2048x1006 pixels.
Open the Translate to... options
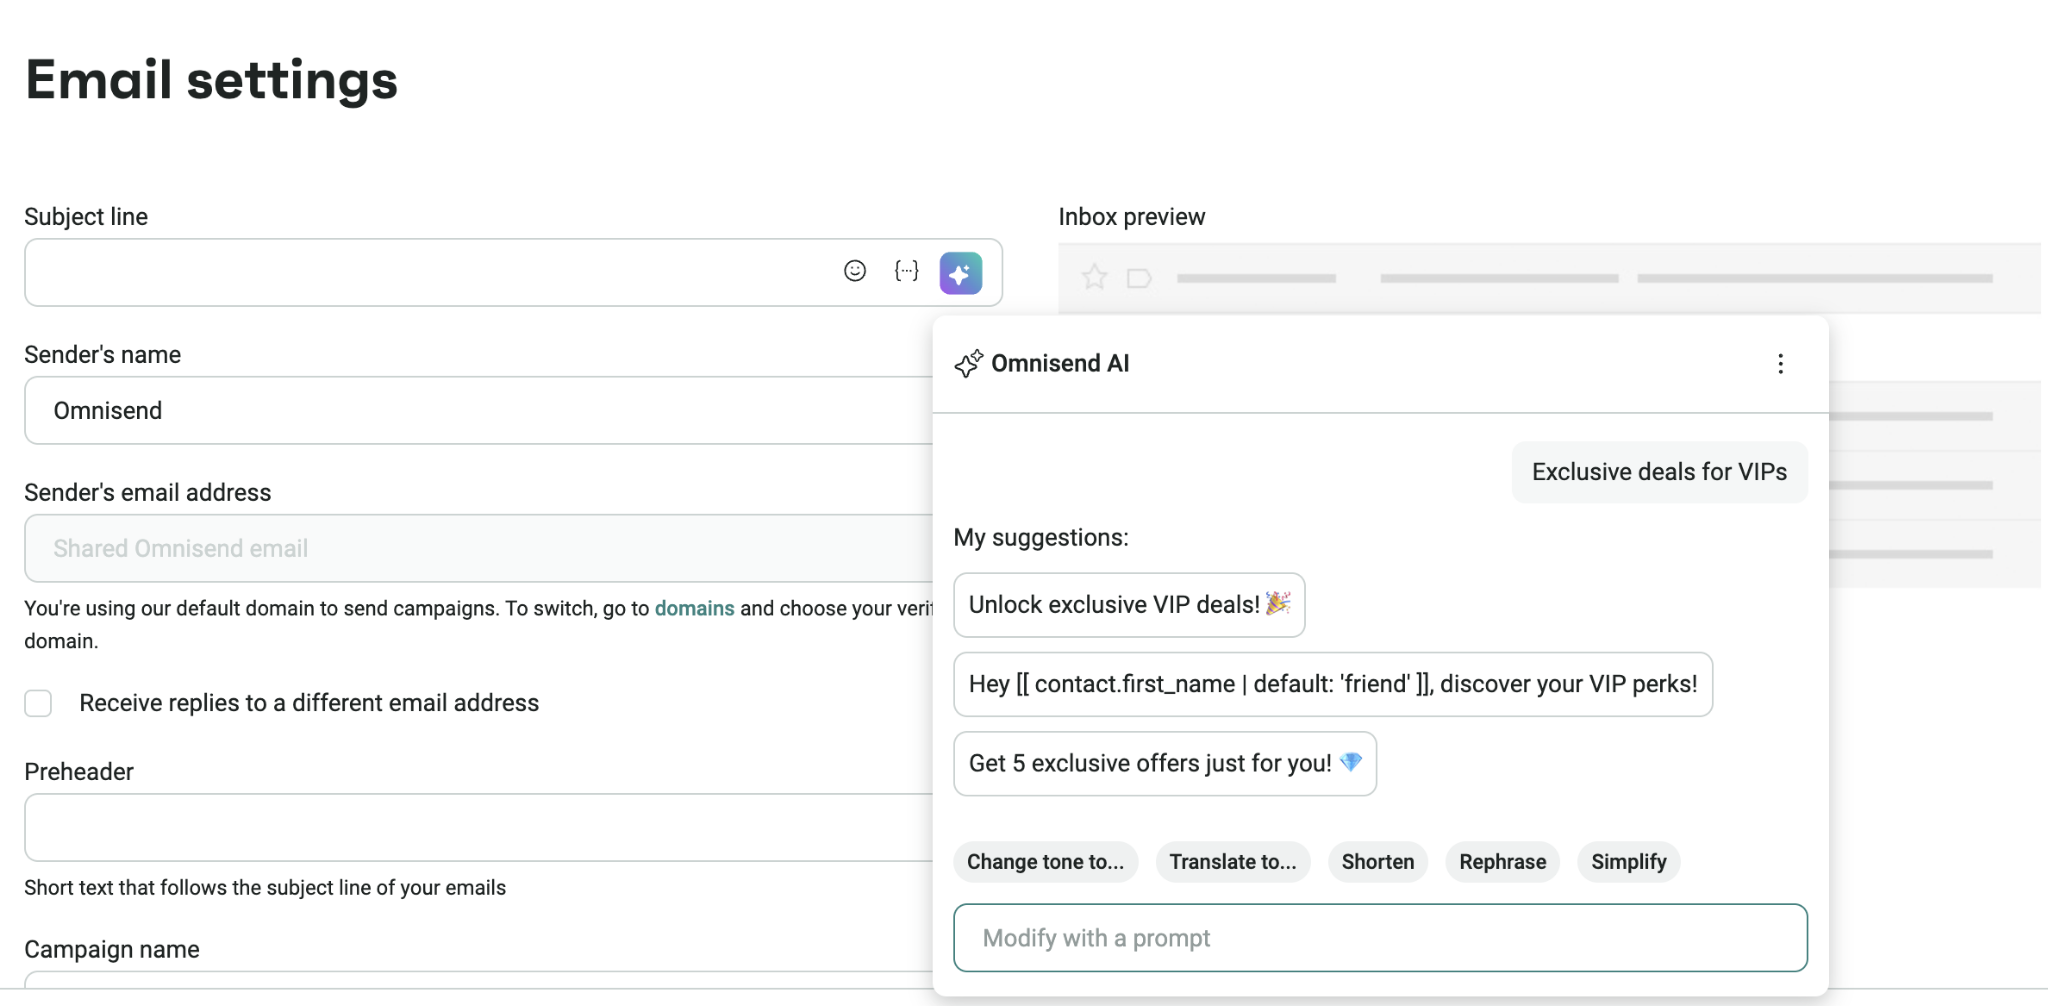(1233, 862)
